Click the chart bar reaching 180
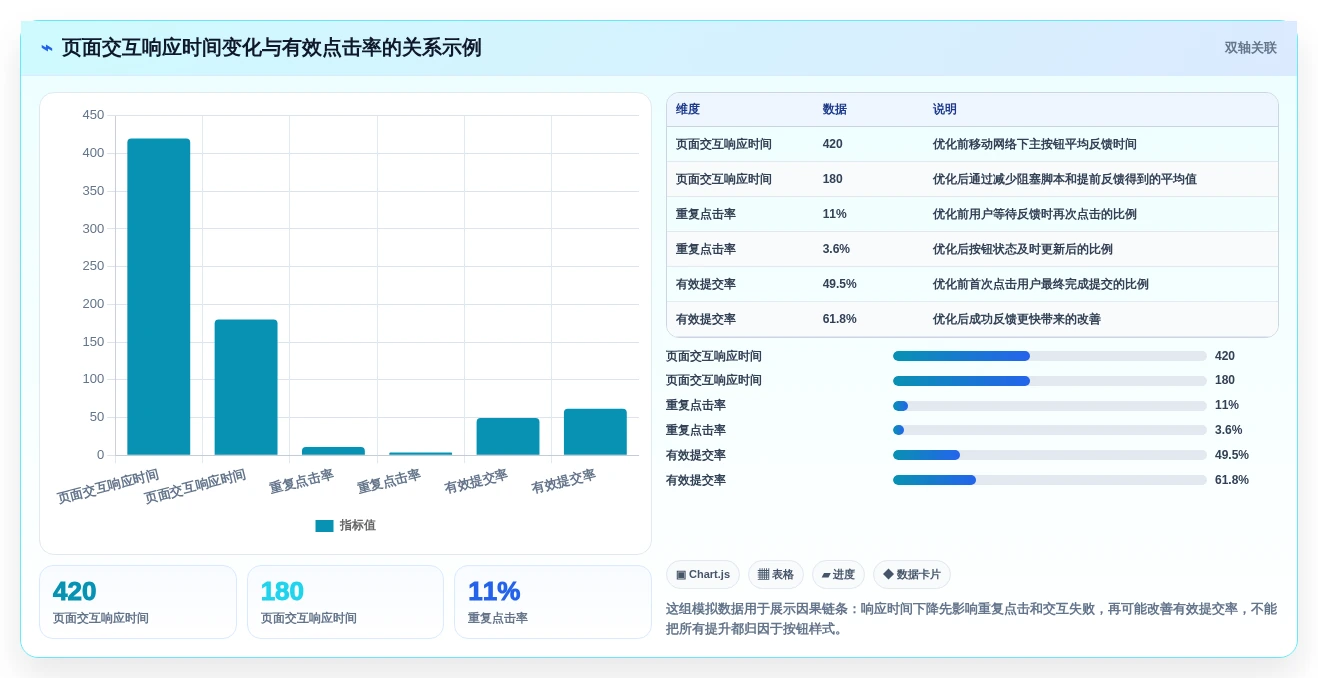 pyautogui.click(x=246, y=387)
